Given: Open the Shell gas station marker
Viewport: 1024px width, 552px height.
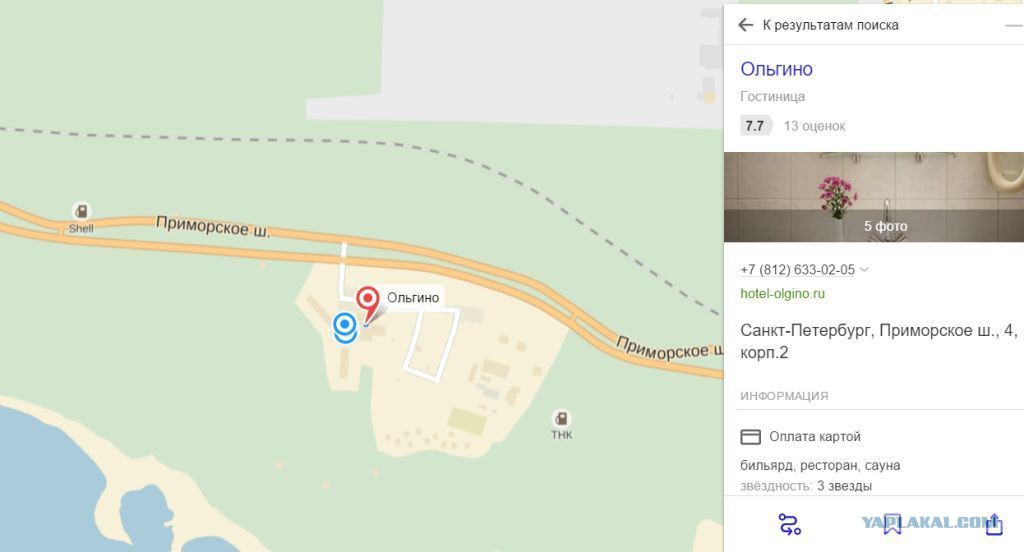Looking at the screenshot, I should coord(81,211).
